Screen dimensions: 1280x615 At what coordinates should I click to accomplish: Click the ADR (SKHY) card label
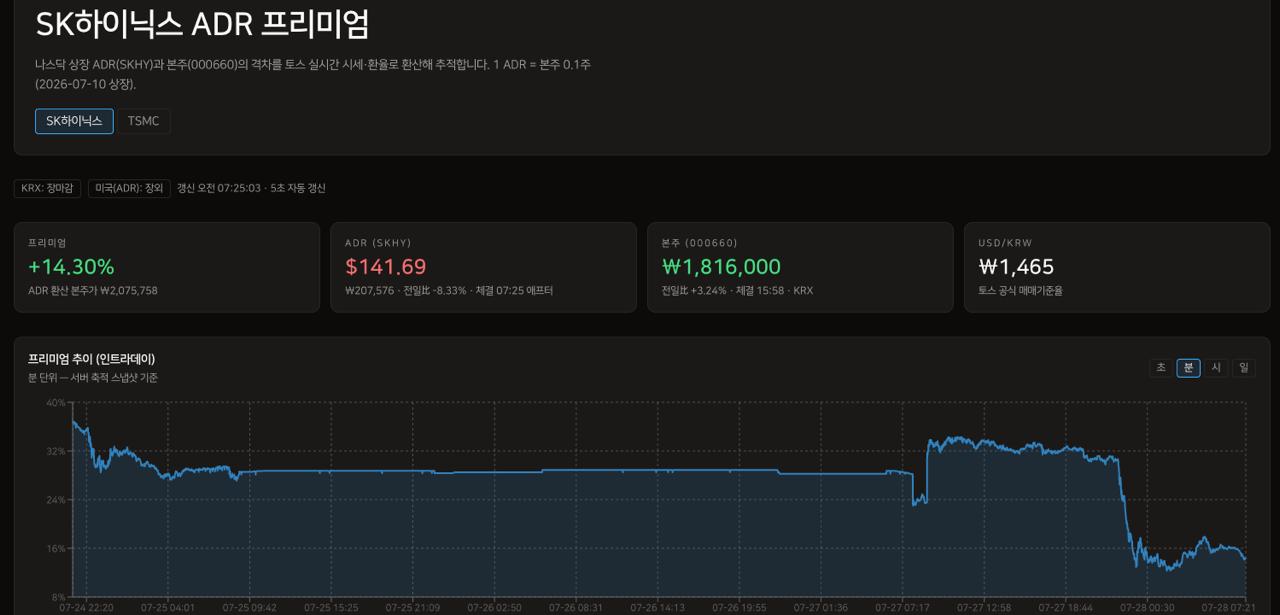(378, 243)
